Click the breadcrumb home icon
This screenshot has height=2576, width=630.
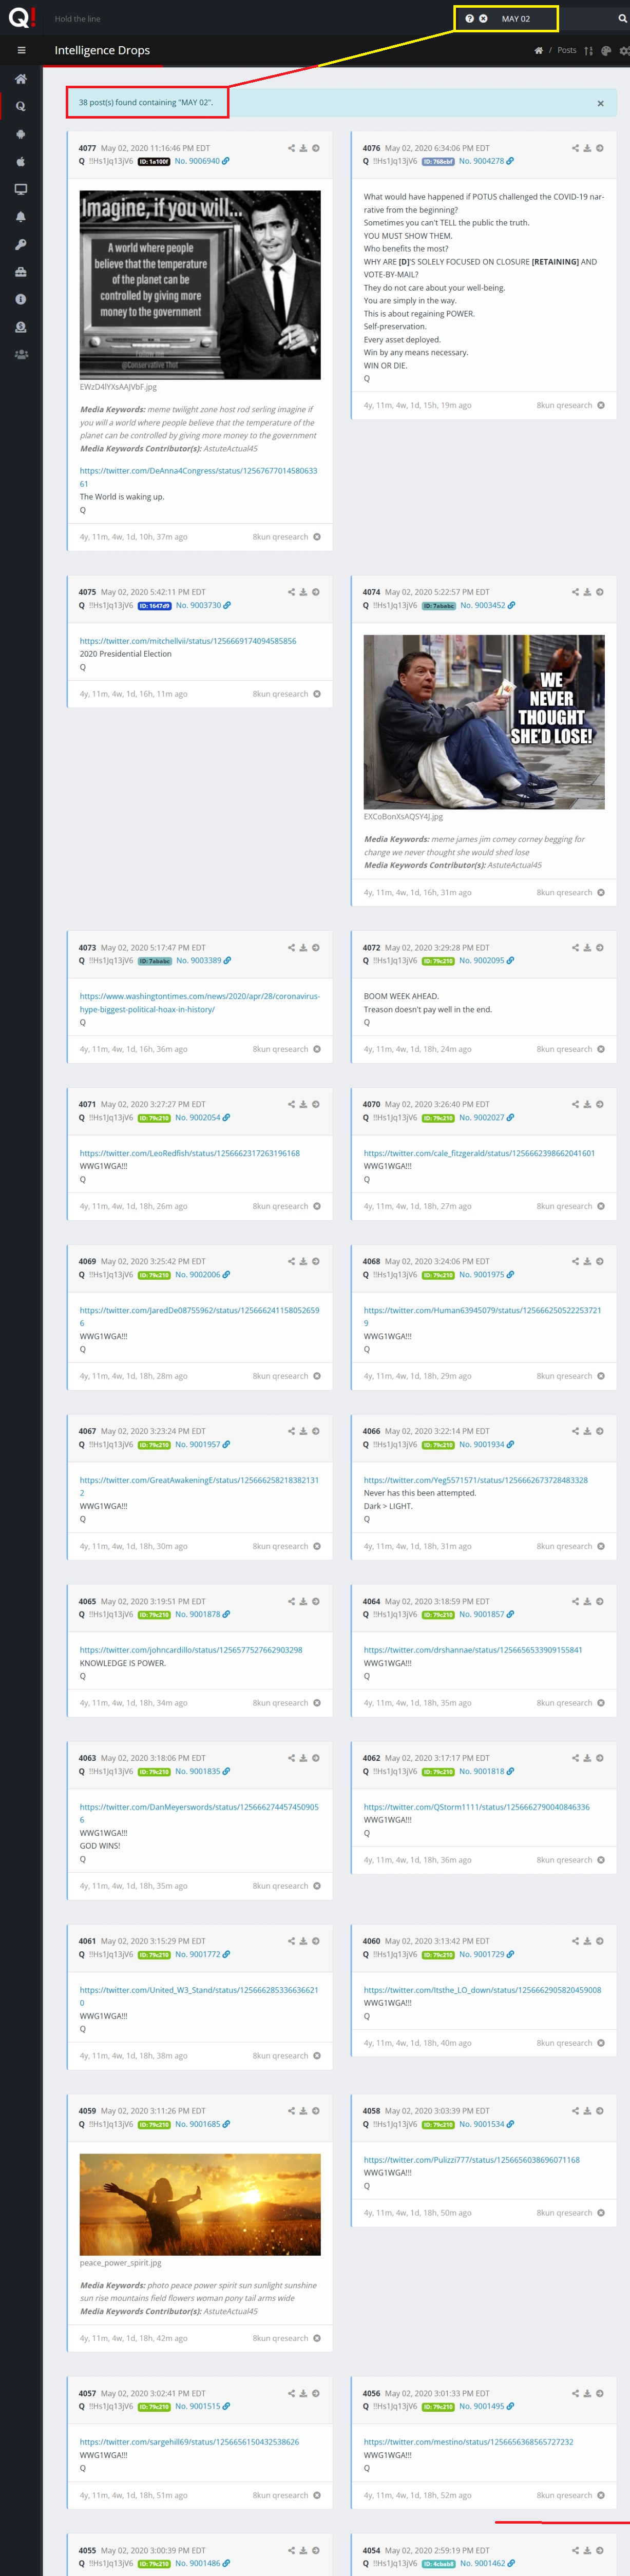(x=539, y=50)
